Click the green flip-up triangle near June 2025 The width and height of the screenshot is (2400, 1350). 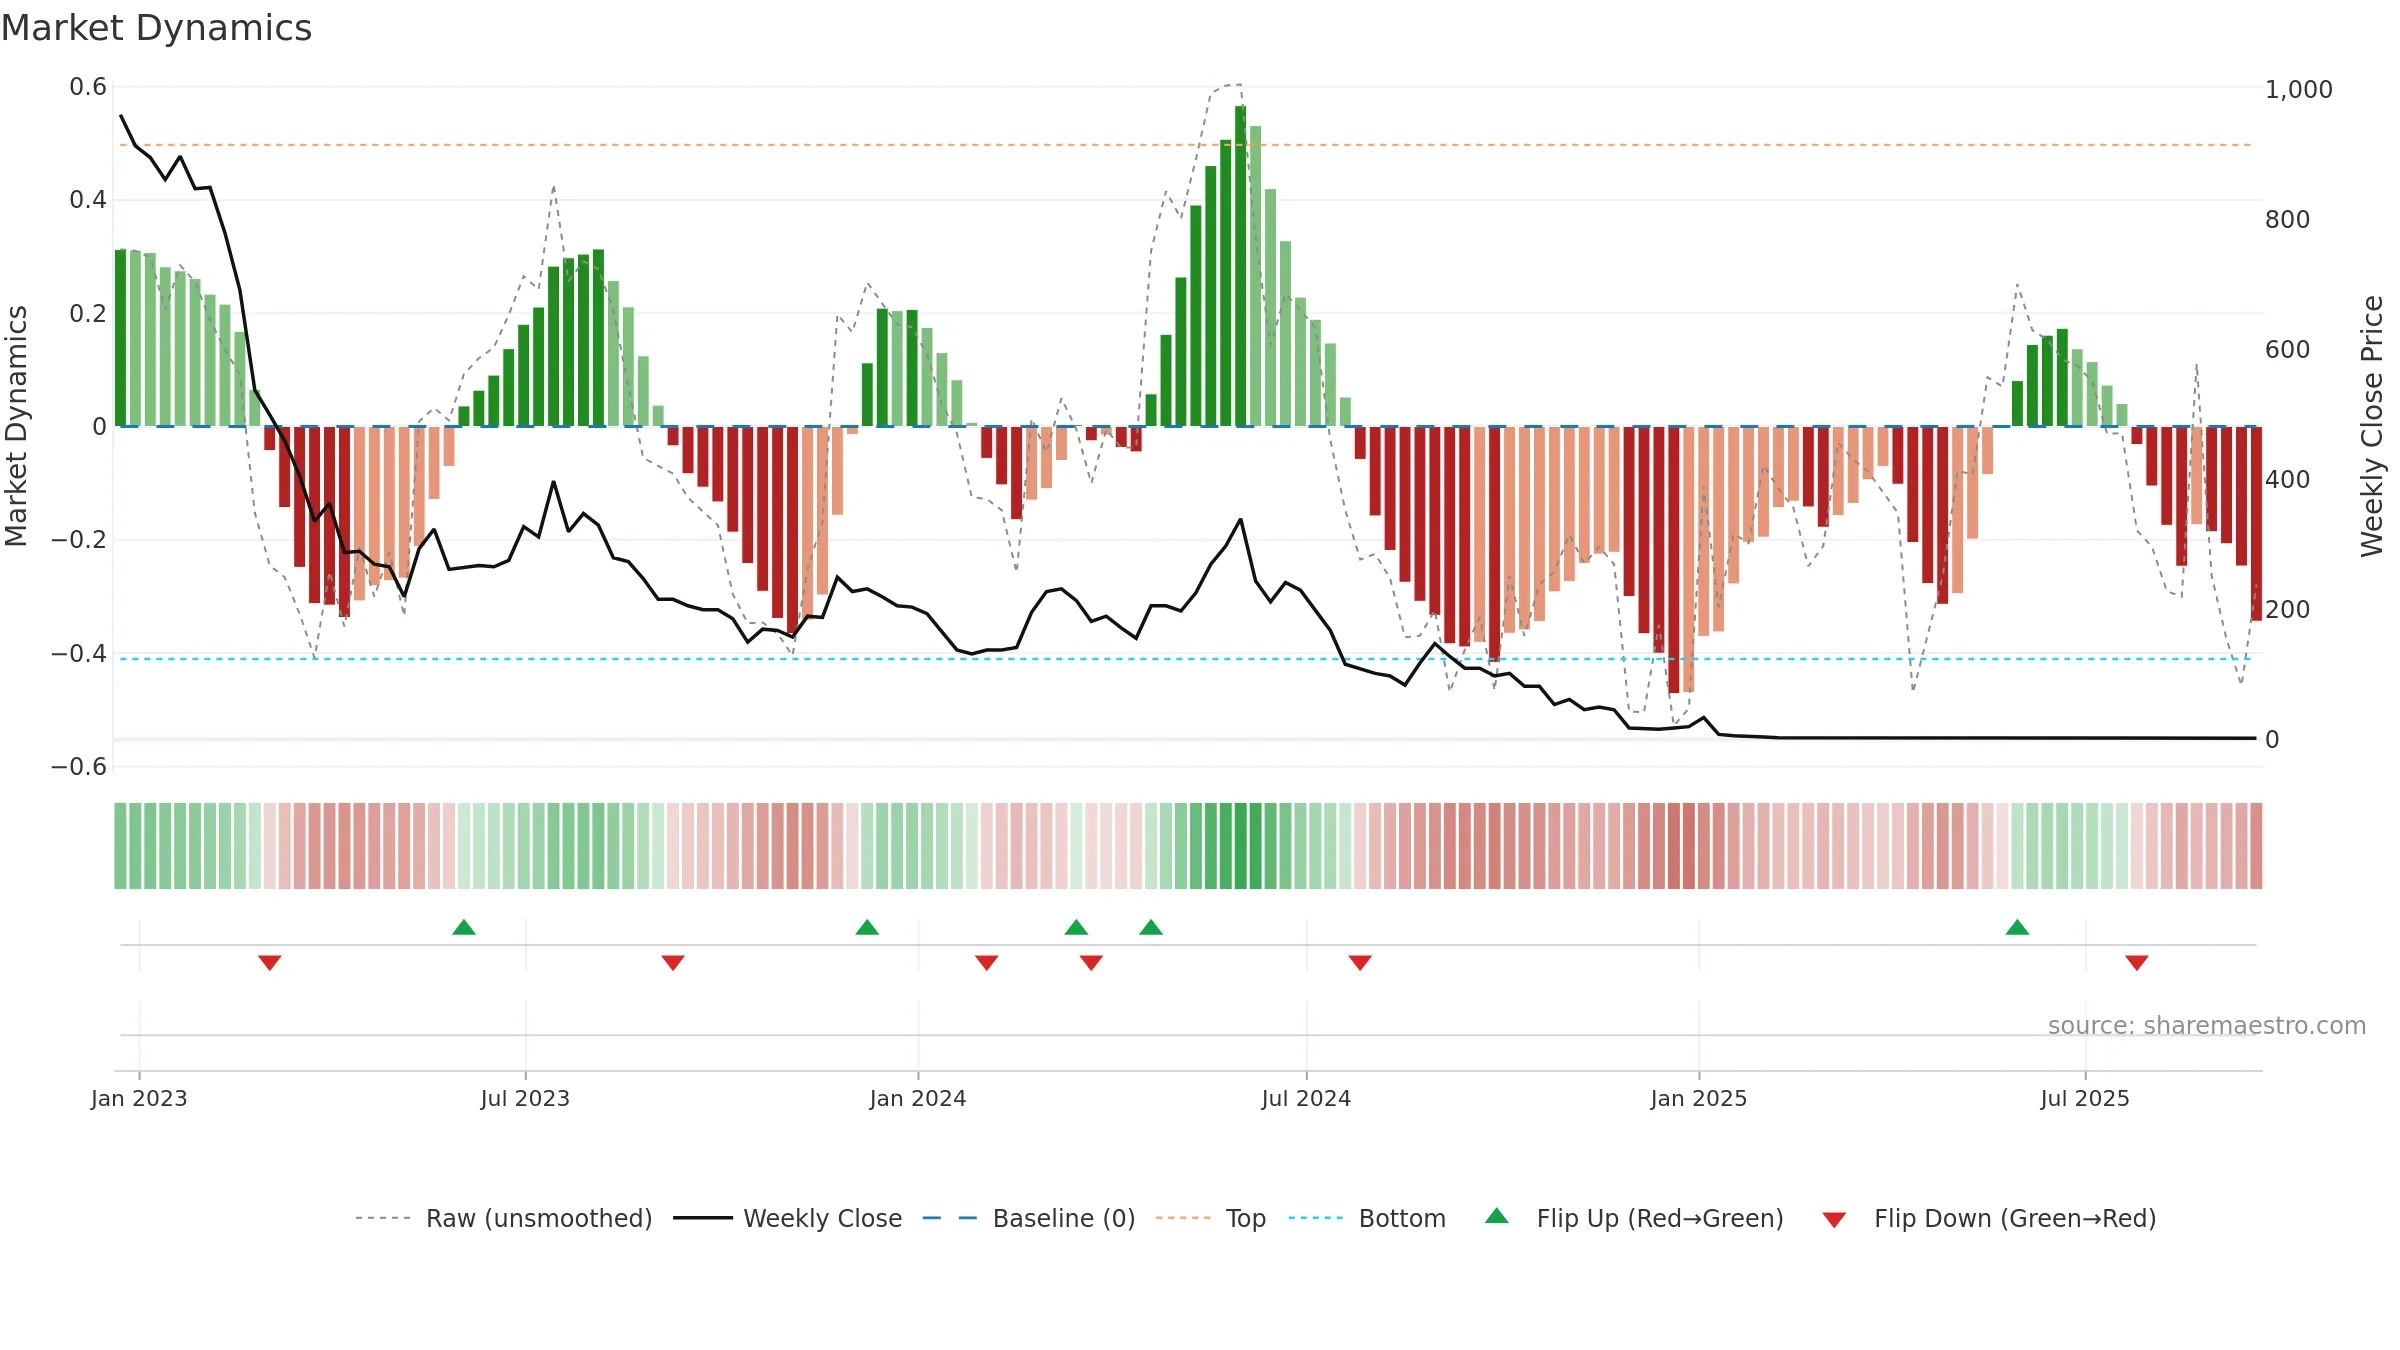point(2017,927)
